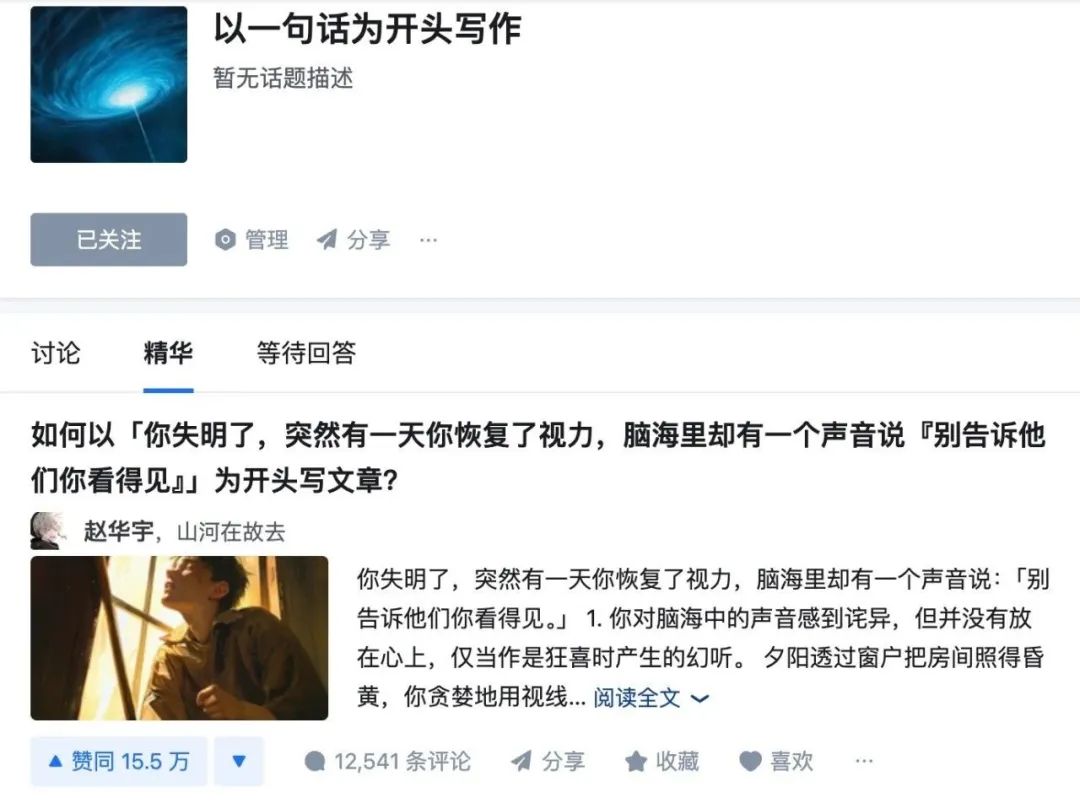This screenshot has height=809, width=1080.
Task: Click the galaxy topic avatar image
Action: [109, 85]
